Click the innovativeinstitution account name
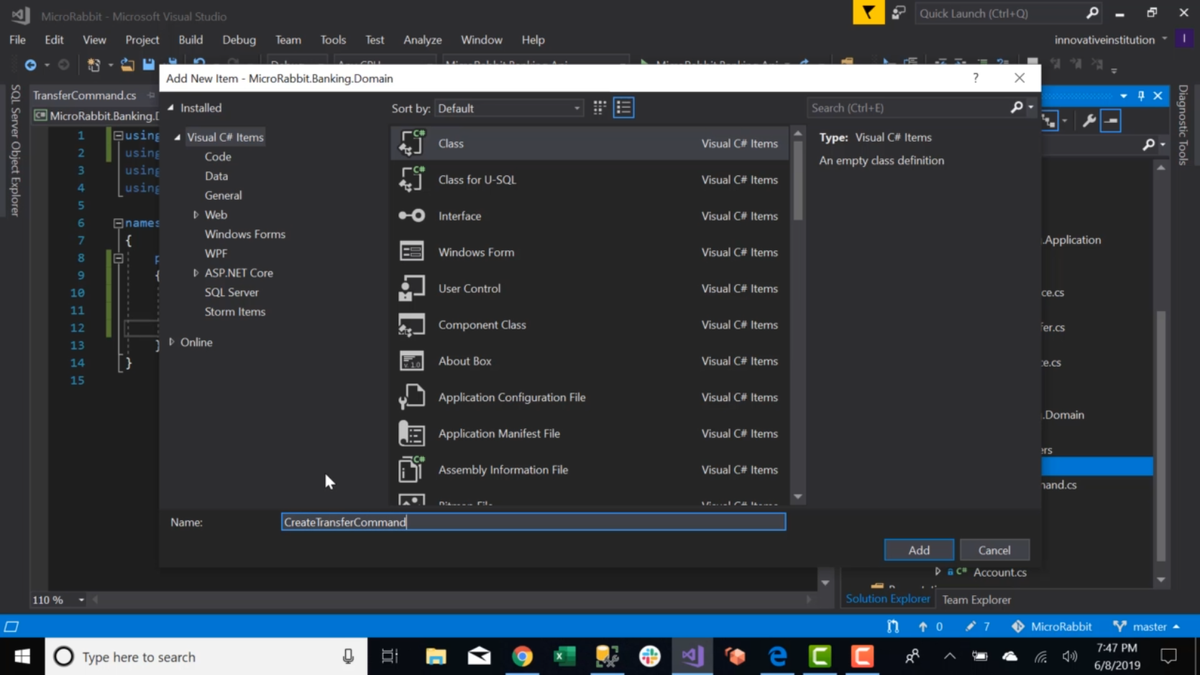Viewport: 1200px width, 675px height. [x=1105, y=40]
